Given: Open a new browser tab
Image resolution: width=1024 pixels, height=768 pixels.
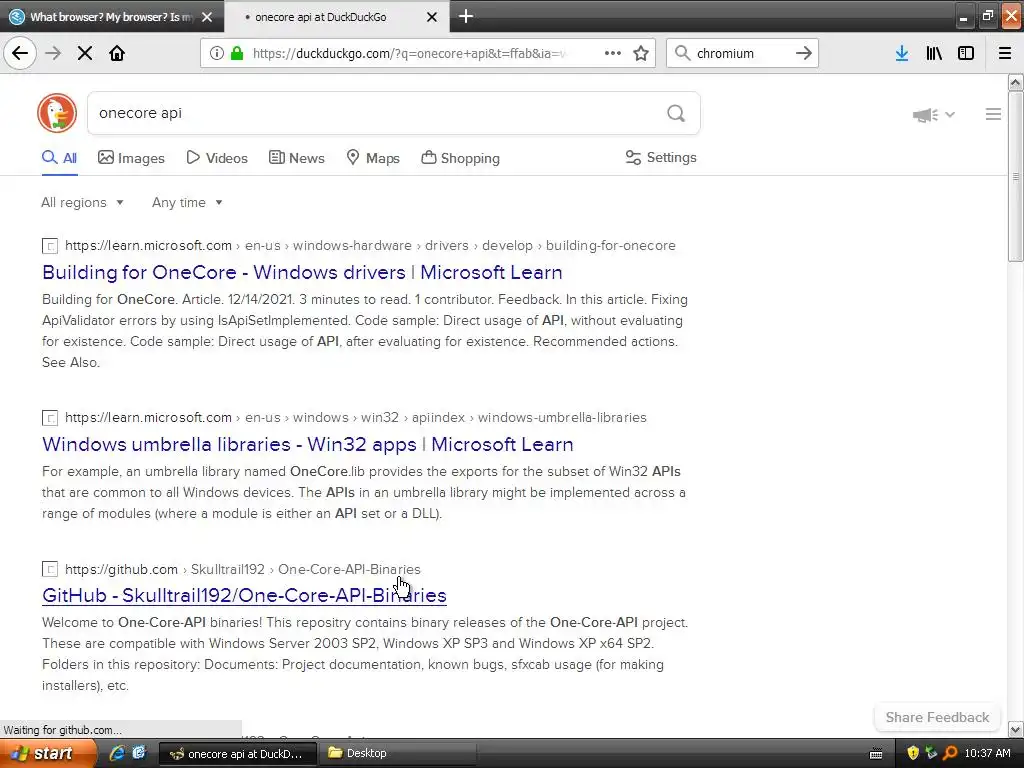Looking at the screenshot, I should click(466, 16).
